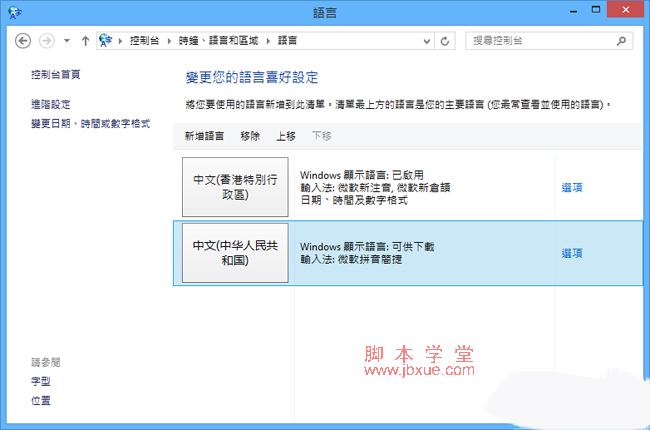Open the 進階設定 link
The image size is (650, 430).
(51, 104)
